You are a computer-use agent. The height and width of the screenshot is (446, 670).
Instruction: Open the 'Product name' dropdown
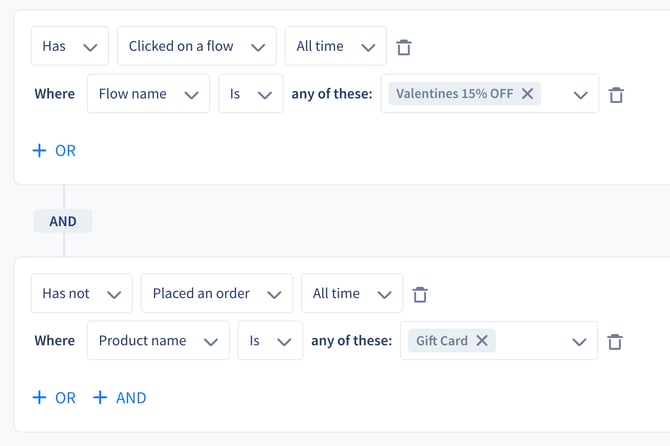tap(158, 340)
